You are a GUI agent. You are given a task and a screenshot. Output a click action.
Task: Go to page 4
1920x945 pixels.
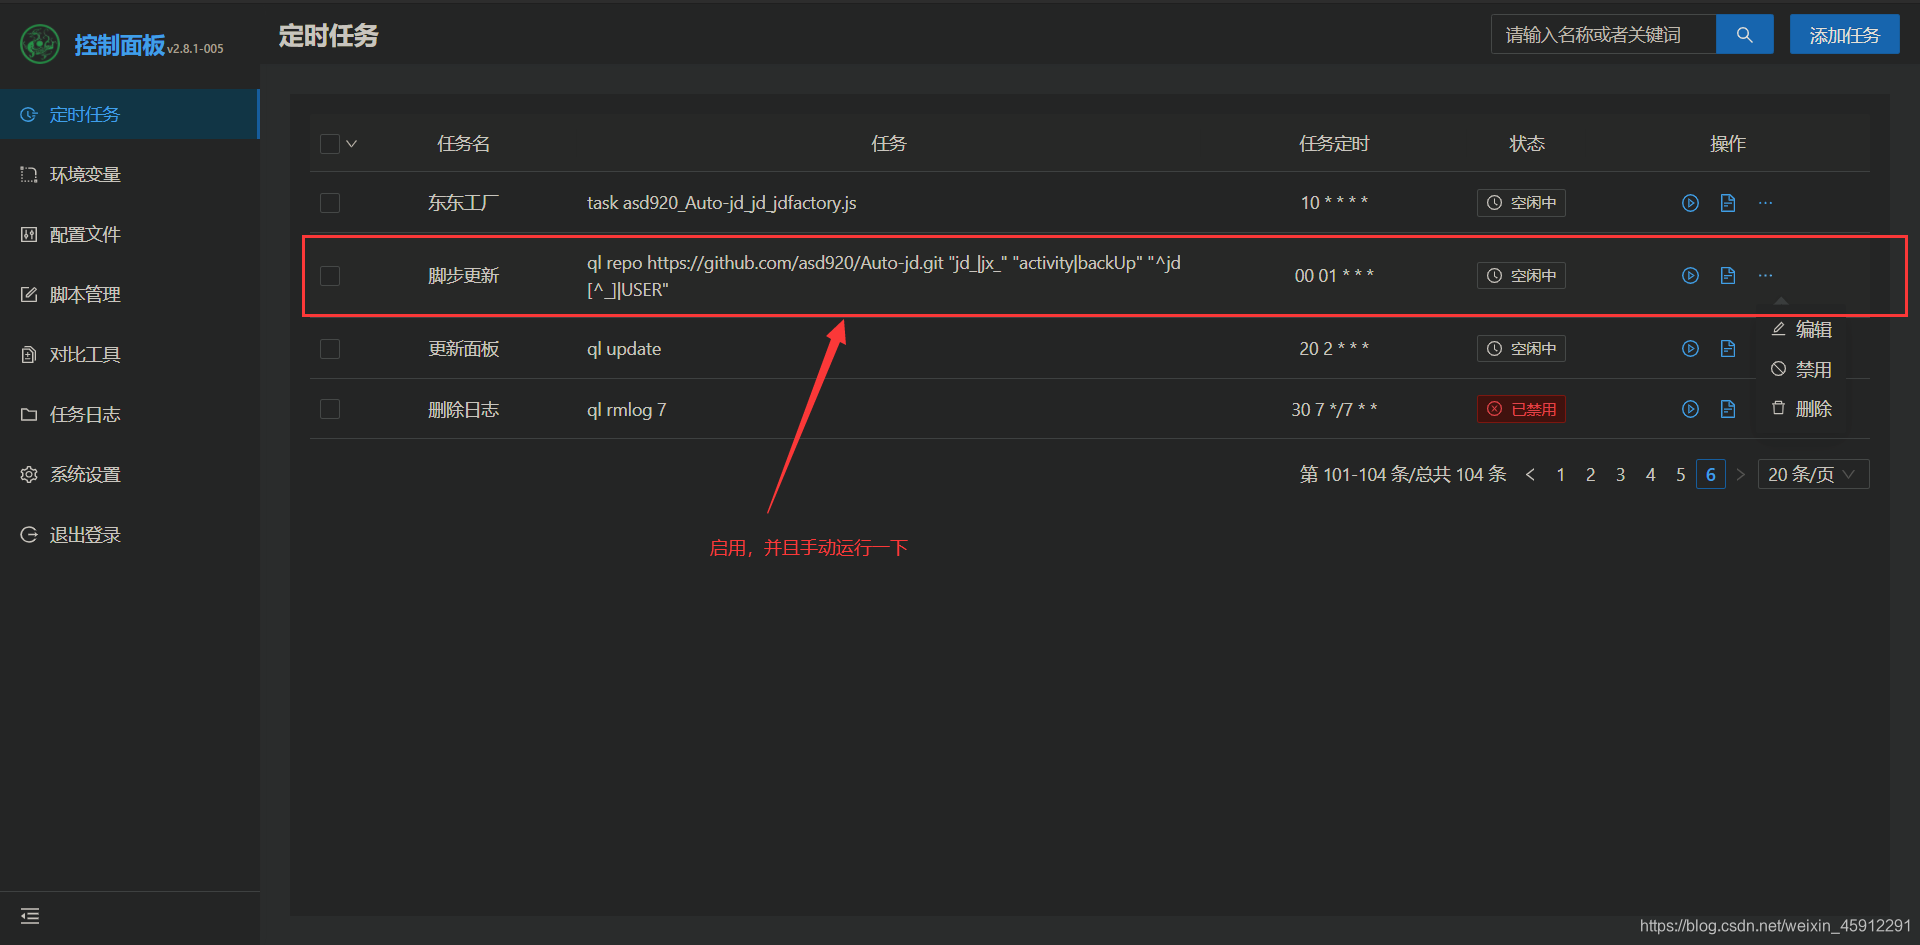(1650, 475)
